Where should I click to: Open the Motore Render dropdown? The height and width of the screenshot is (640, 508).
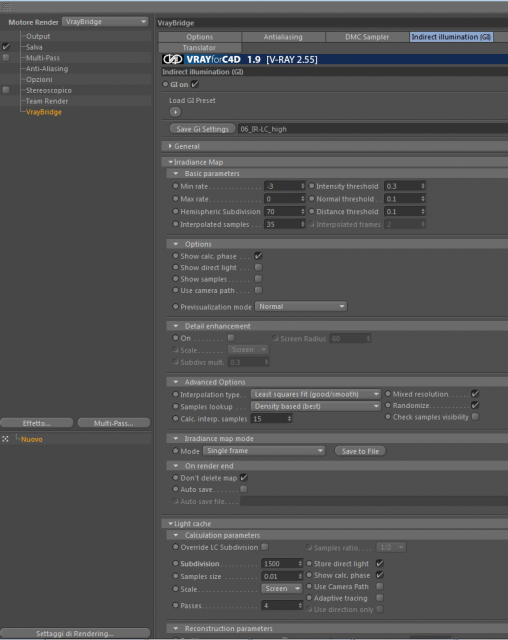click(105, 22)
